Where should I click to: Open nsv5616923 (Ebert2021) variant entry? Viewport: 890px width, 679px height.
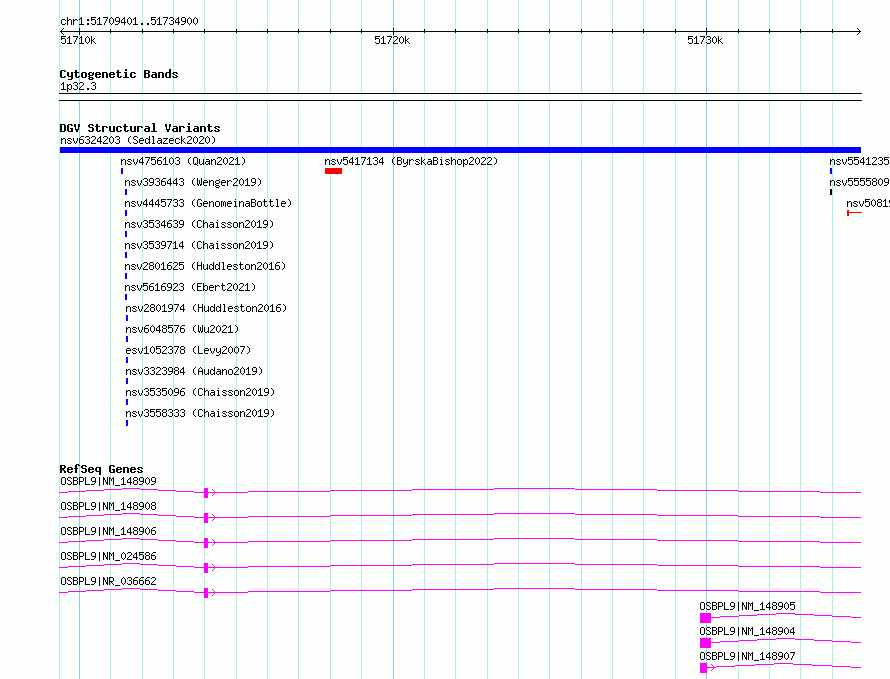pos(190,287)
